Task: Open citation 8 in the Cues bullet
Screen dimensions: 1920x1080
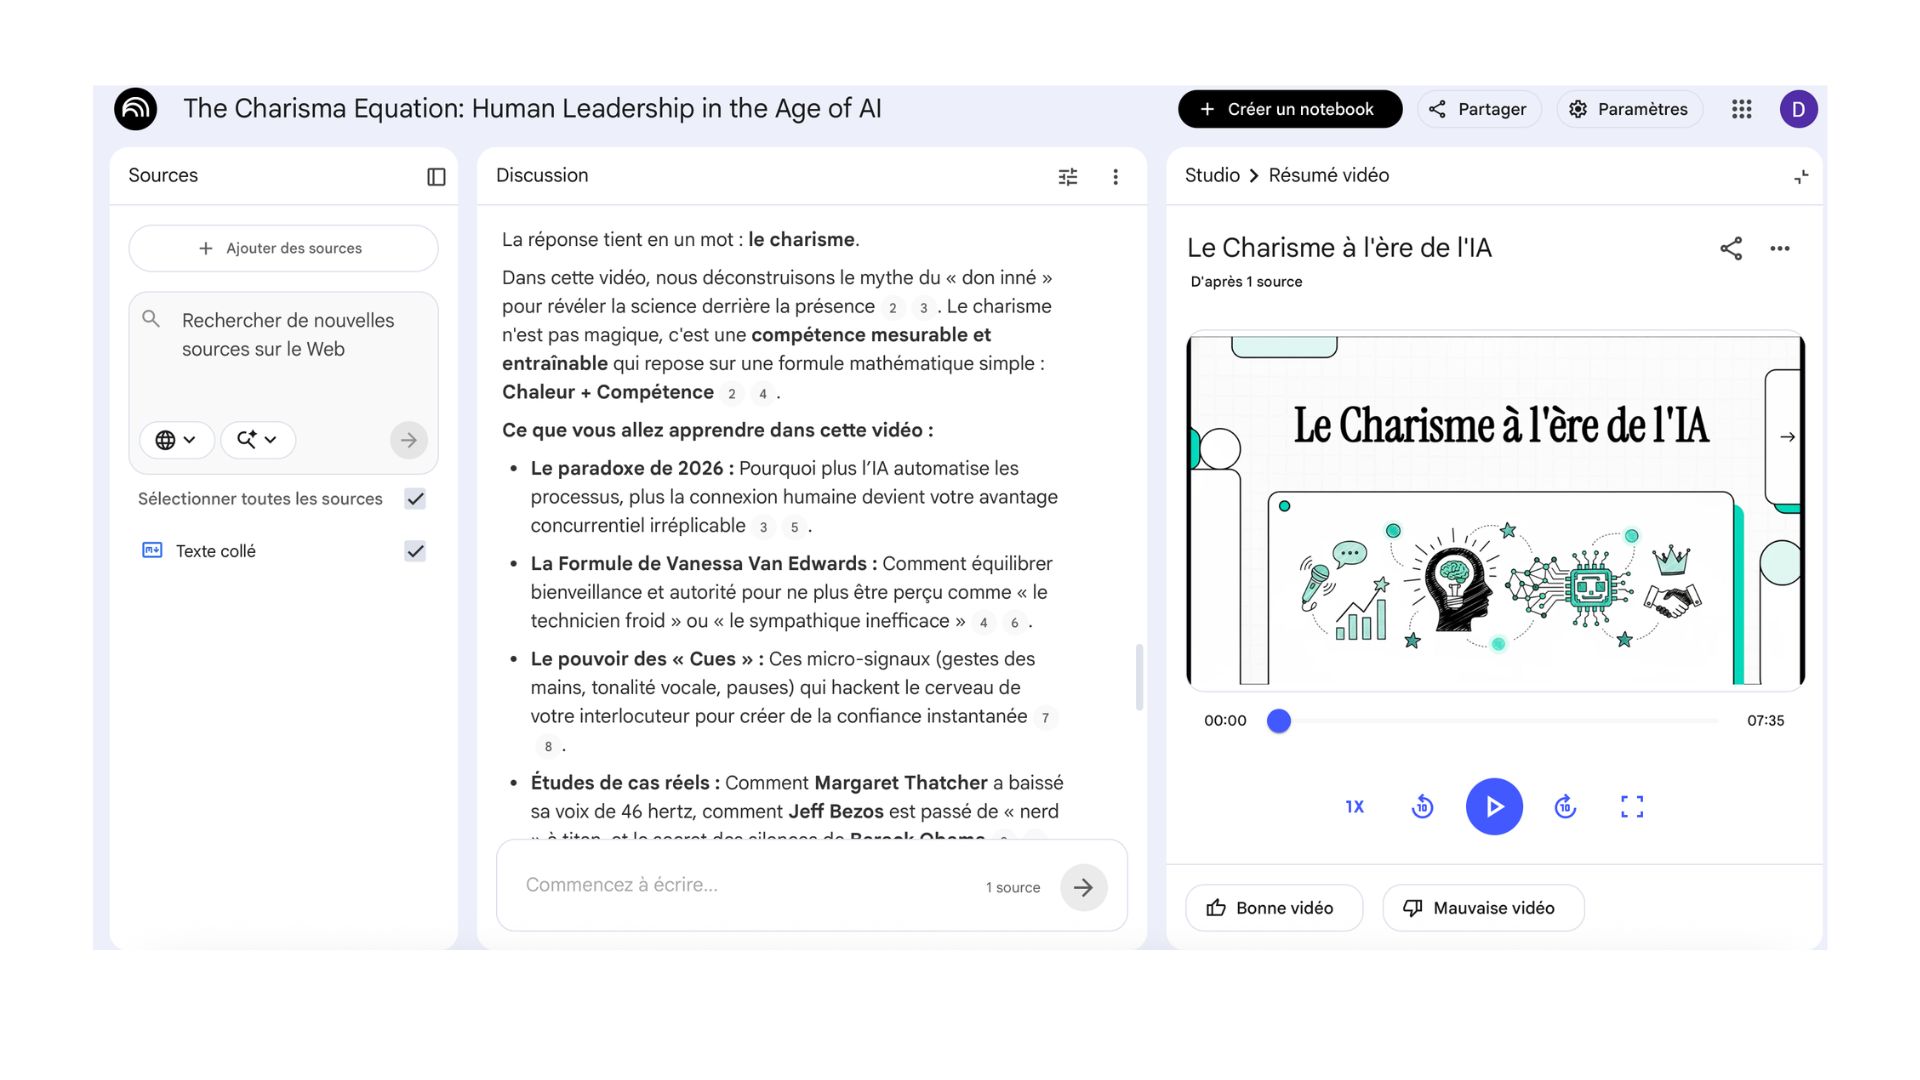Action: pyautogui.click(x=548, y=746)
